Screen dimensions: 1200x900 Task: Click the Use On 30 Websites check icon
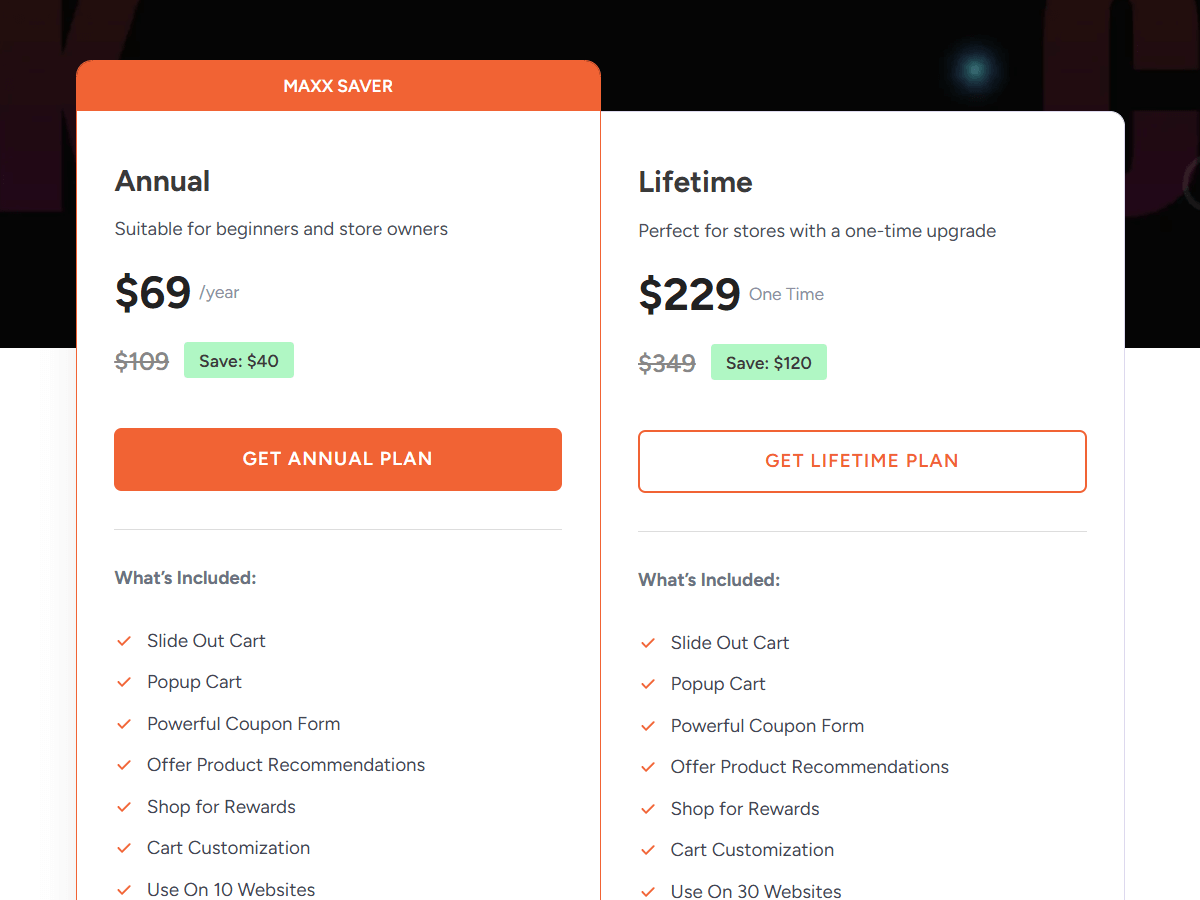648,891
